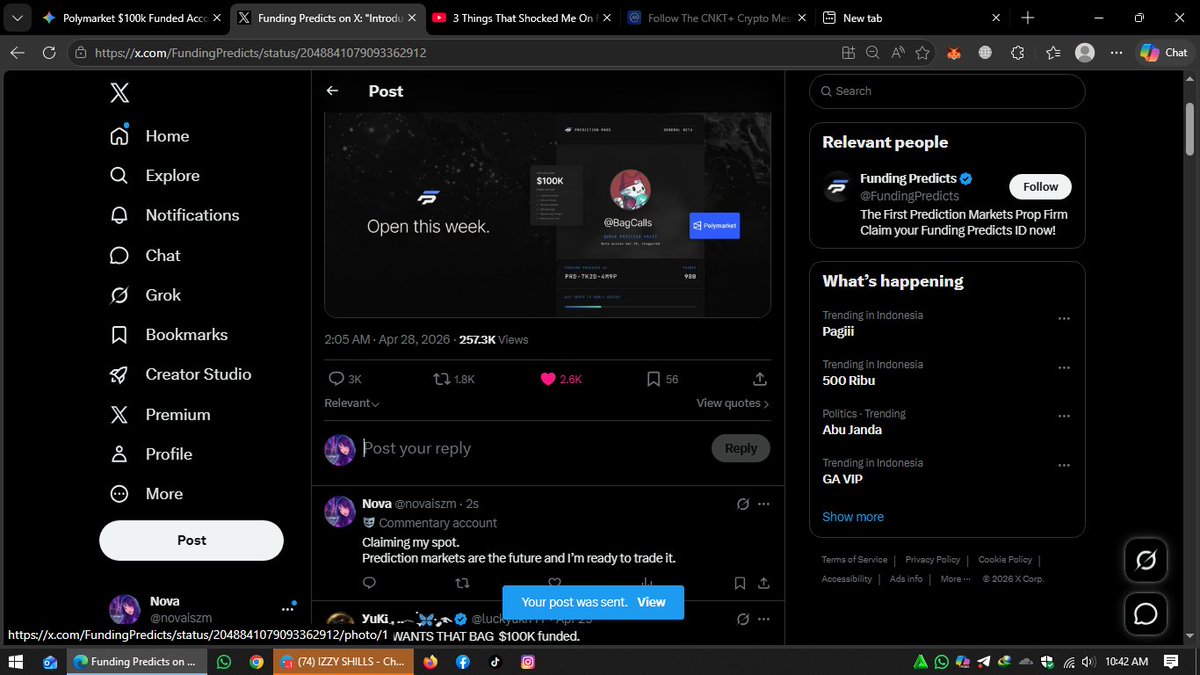The width and height of the screenshot is (1200, 675).
Task: Open options for the Abu Janda trend
Action: pos(1064,416)
